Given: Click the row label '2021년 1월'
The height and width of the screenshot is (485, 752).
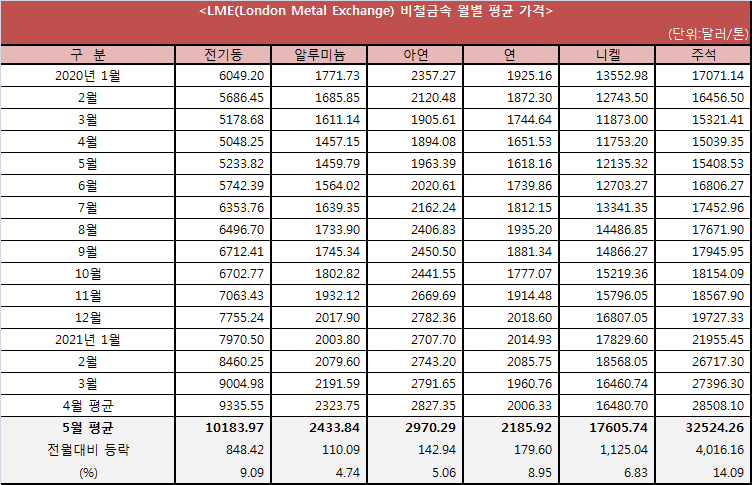Looking at the screenshot, I should (x=88, y=340).
